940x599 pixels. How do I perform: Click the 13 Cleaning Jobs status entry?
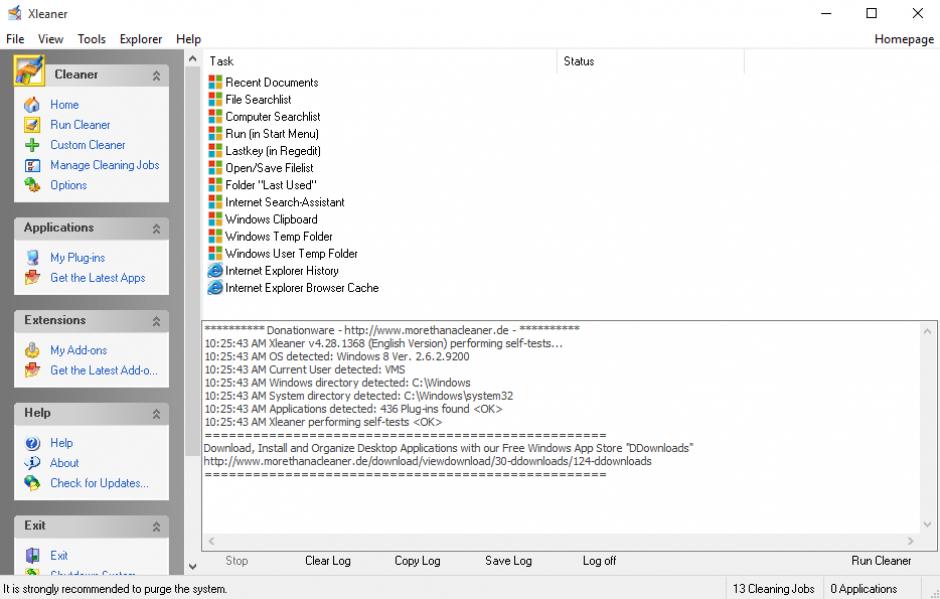[773, 589]
